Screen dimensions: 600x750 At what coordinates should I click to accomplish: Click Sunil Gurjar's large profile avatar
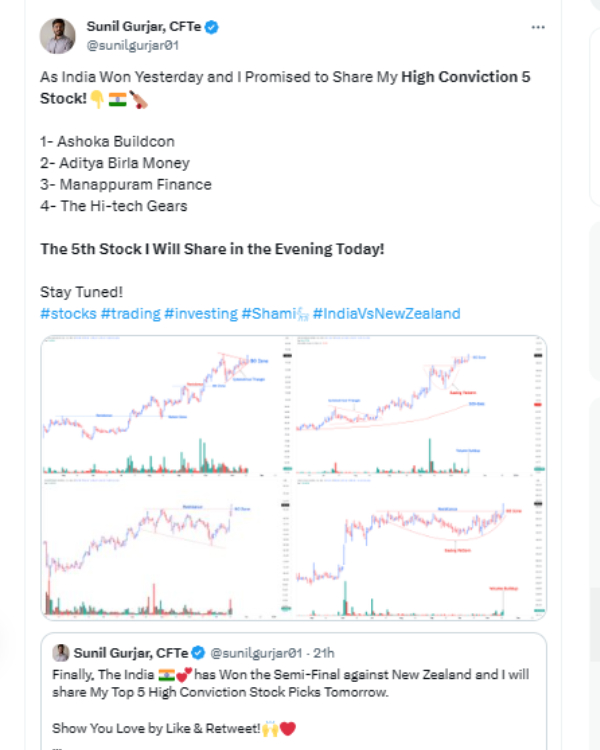[x=57, y=36]
